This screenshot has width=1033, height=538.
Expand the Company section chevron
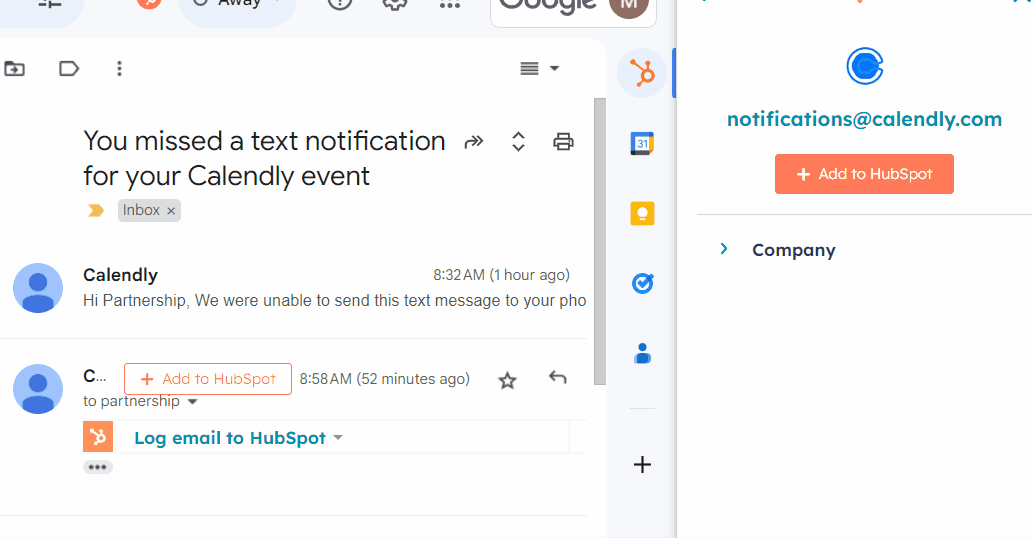[724, 249]
